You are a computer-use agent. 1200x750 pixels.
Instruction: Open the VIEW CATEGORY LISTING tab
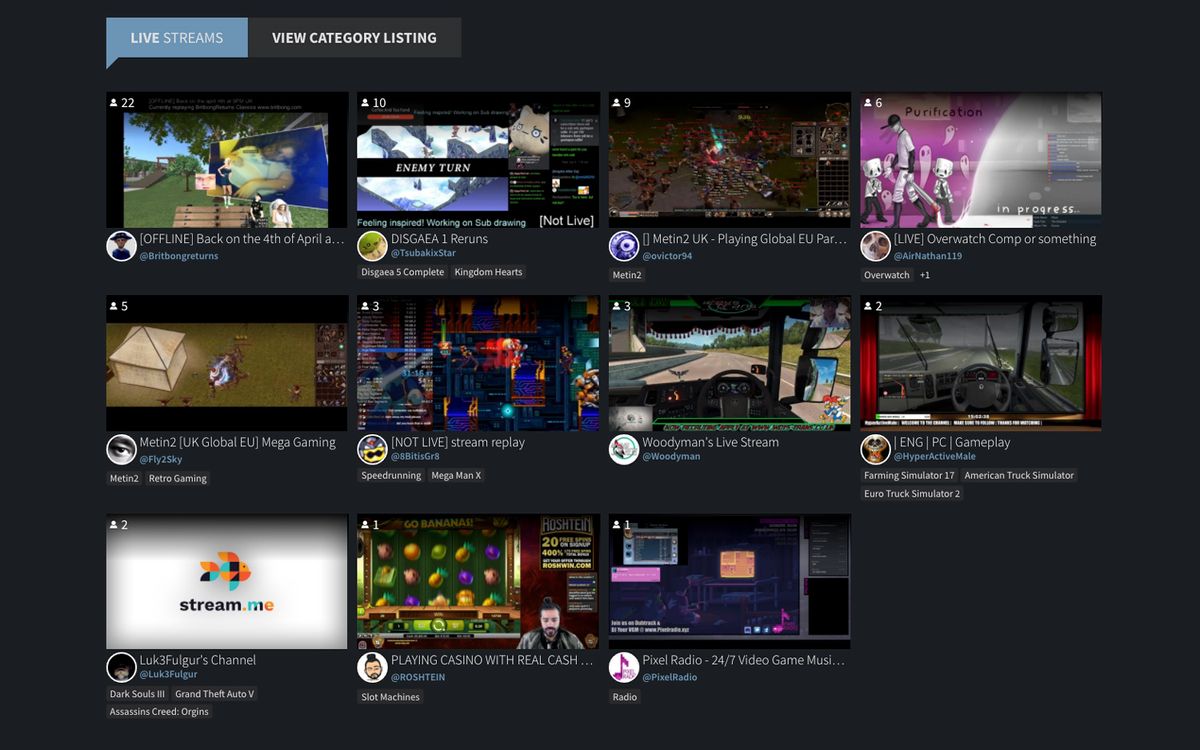tap(355, 37)
